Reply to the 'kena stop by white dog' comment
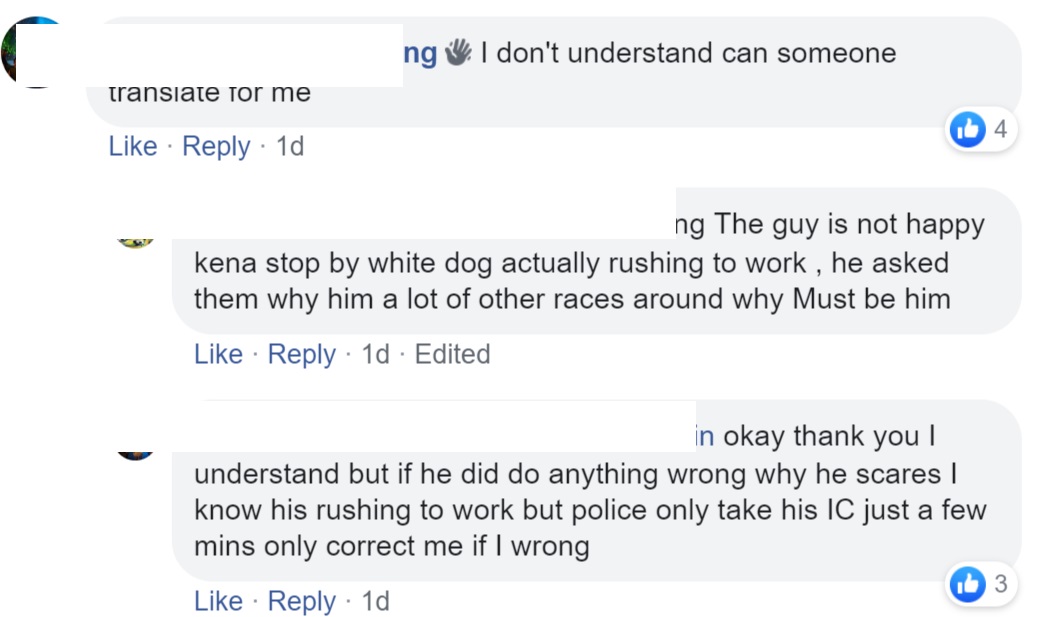 (x=302, y=354)
